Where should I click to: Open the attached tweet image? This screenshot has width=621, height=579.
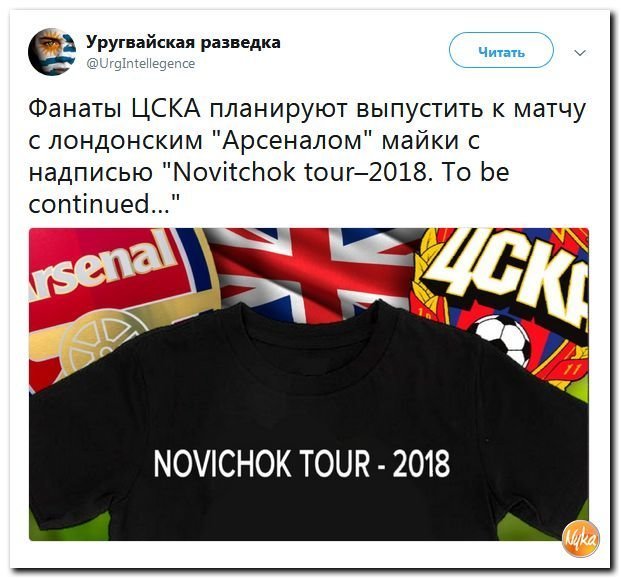coord(309,384)
